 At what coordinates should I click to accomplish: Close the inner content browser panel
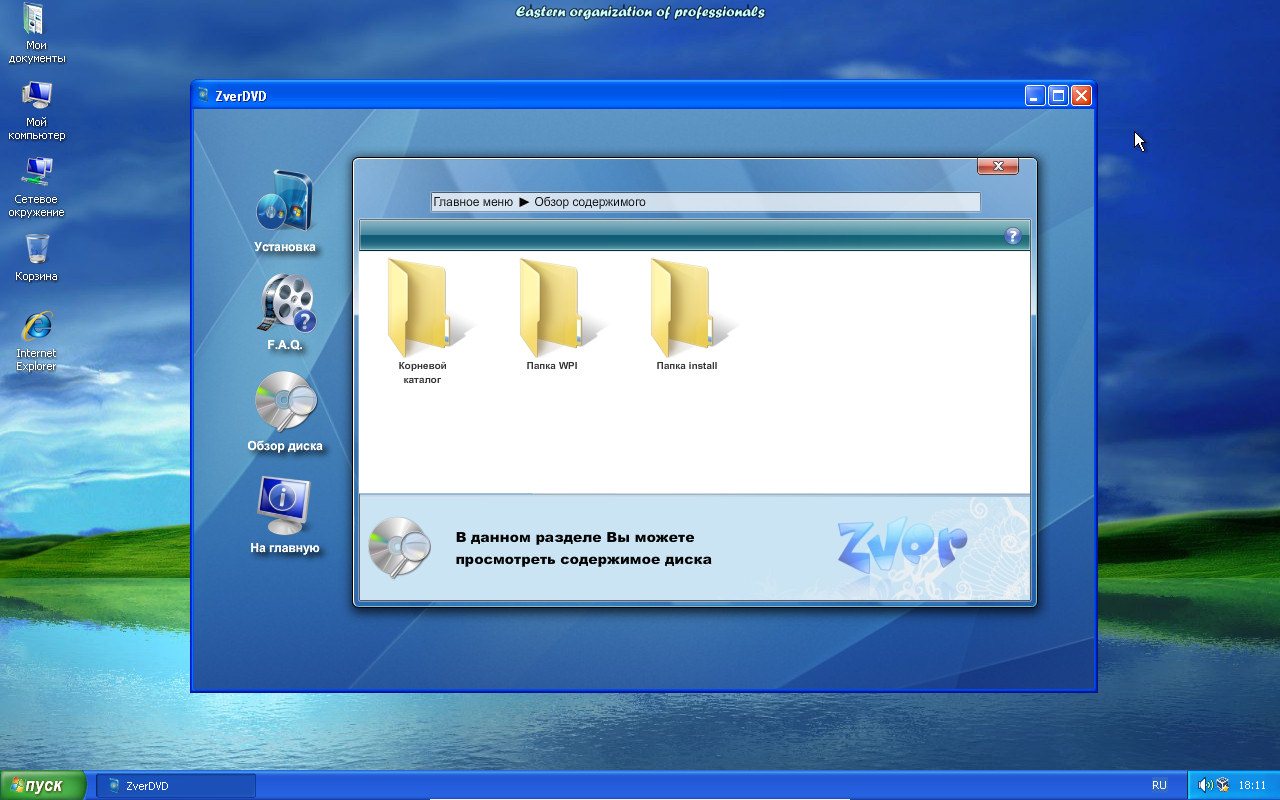click(x=997, y=166)
